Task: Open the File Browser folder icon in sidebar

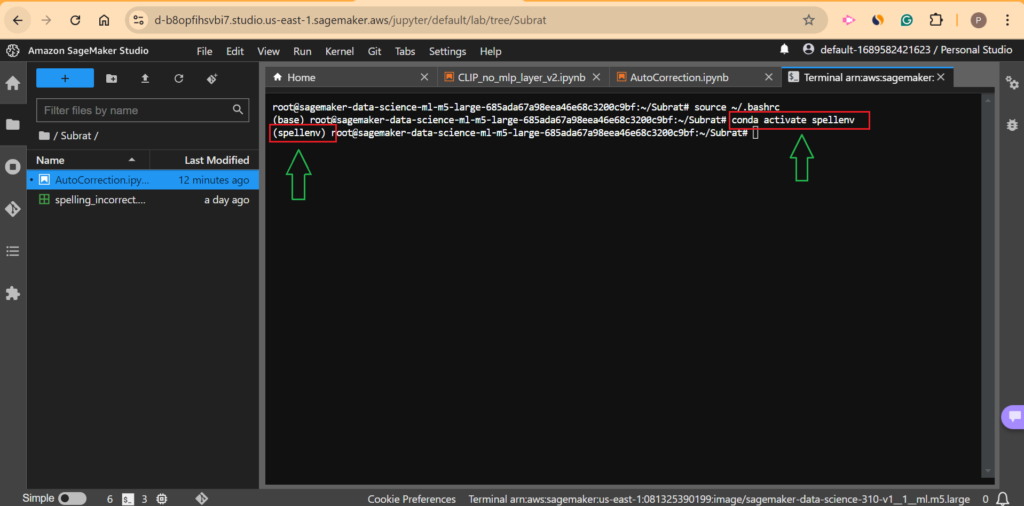Action: click(x=13, y=125)
